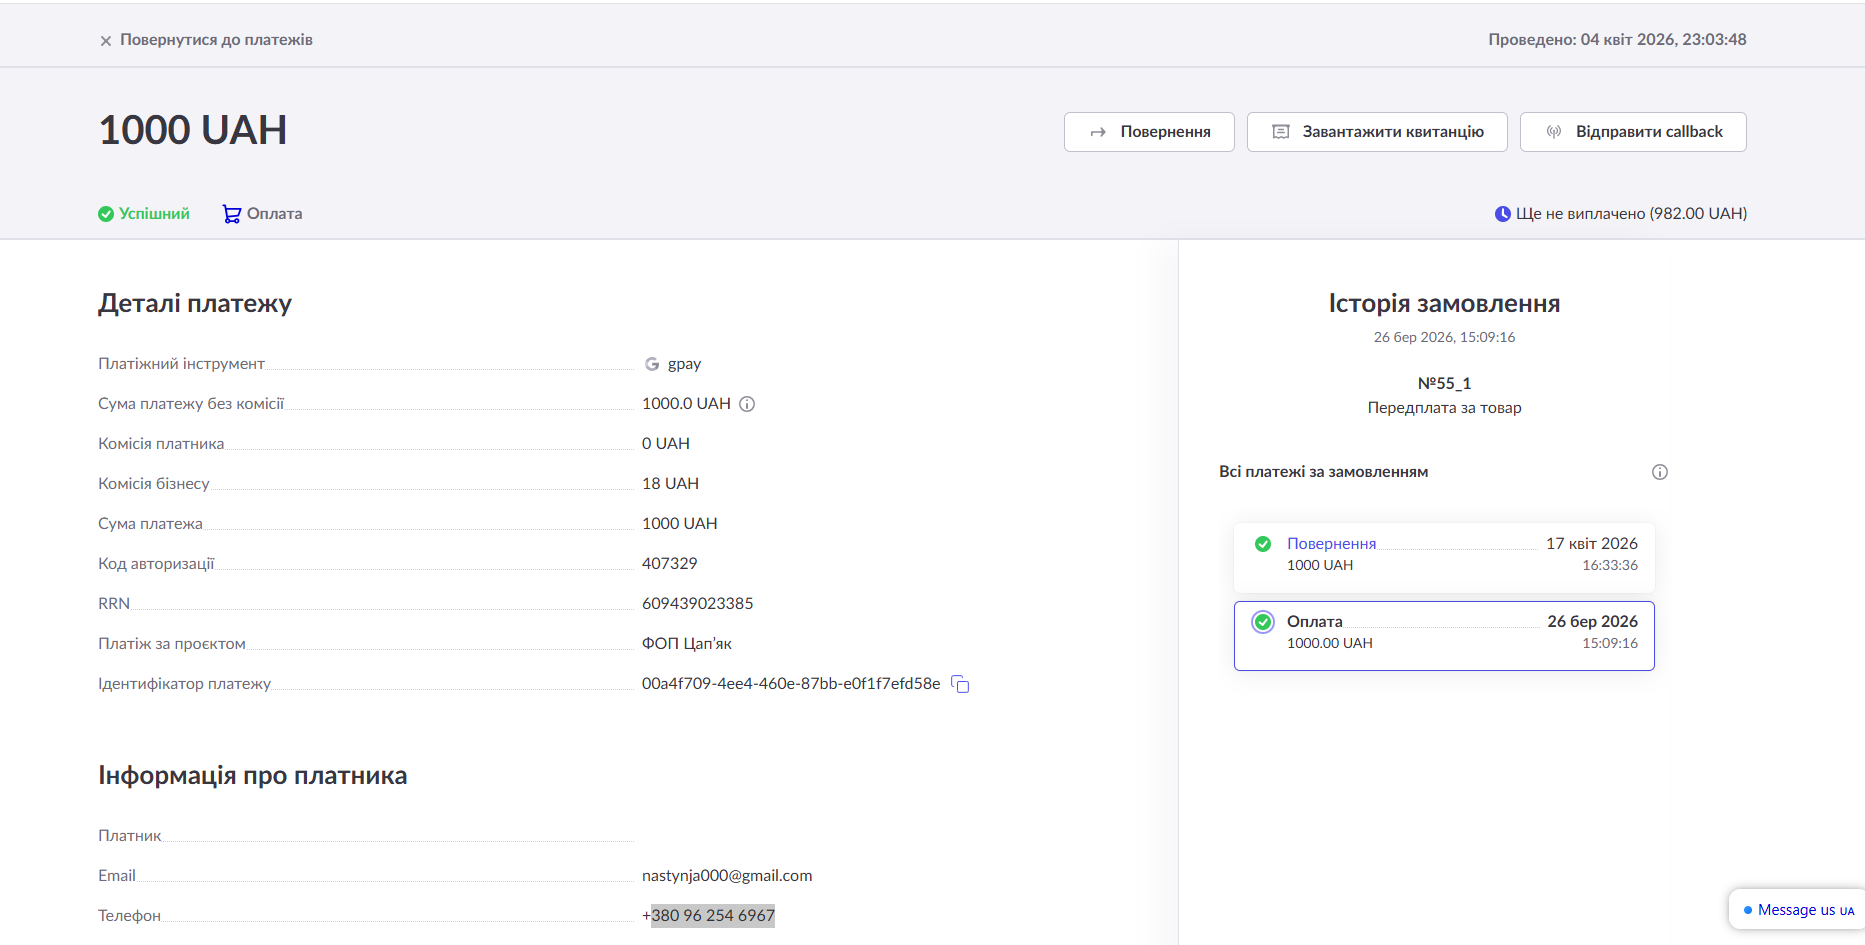Click the Google Pay gpay icon
The height and width of the screenshot is (945, 1865).
tap(652, 364)
